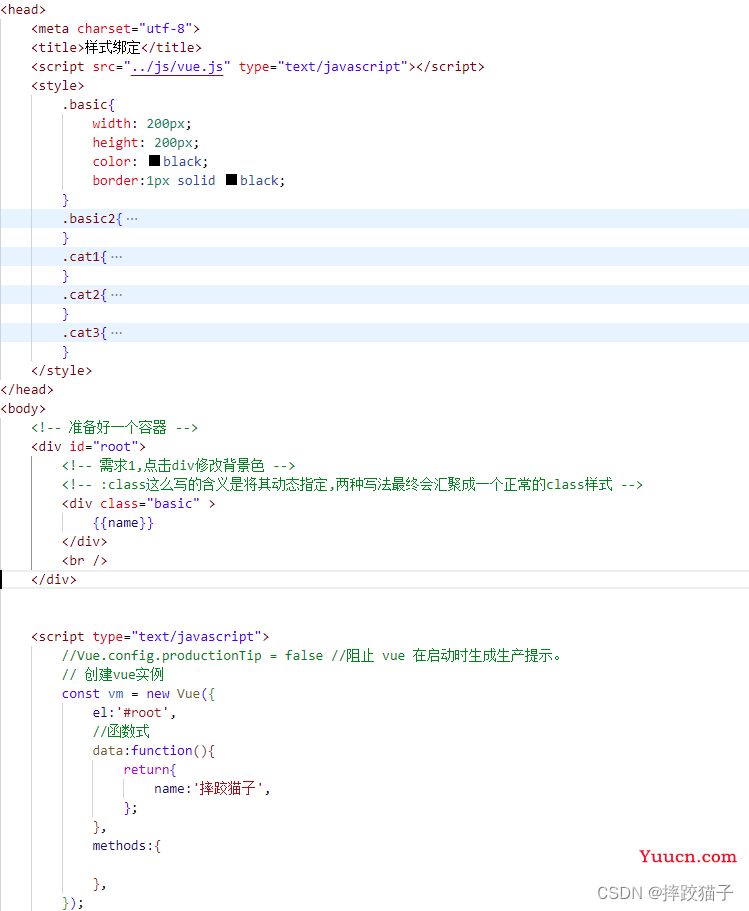Click the .basic selector text
The image size is (749, 911).
pyautogui.click(x=85, y=105)
